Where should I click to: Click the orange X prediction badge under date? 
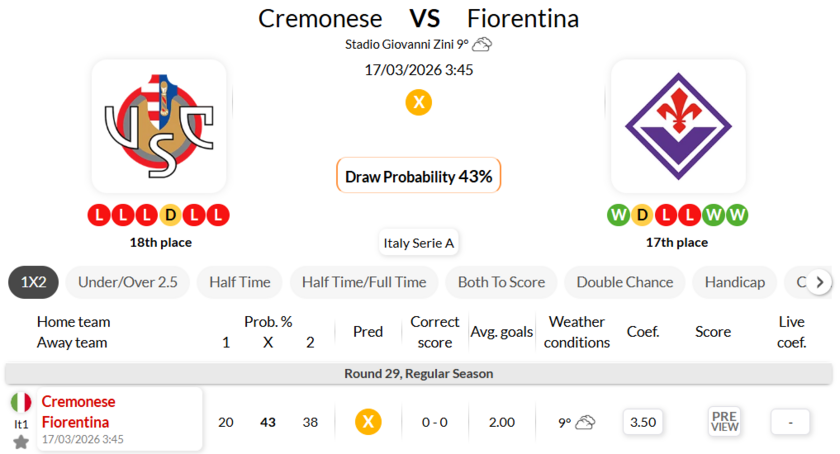(x=419, y=102)
